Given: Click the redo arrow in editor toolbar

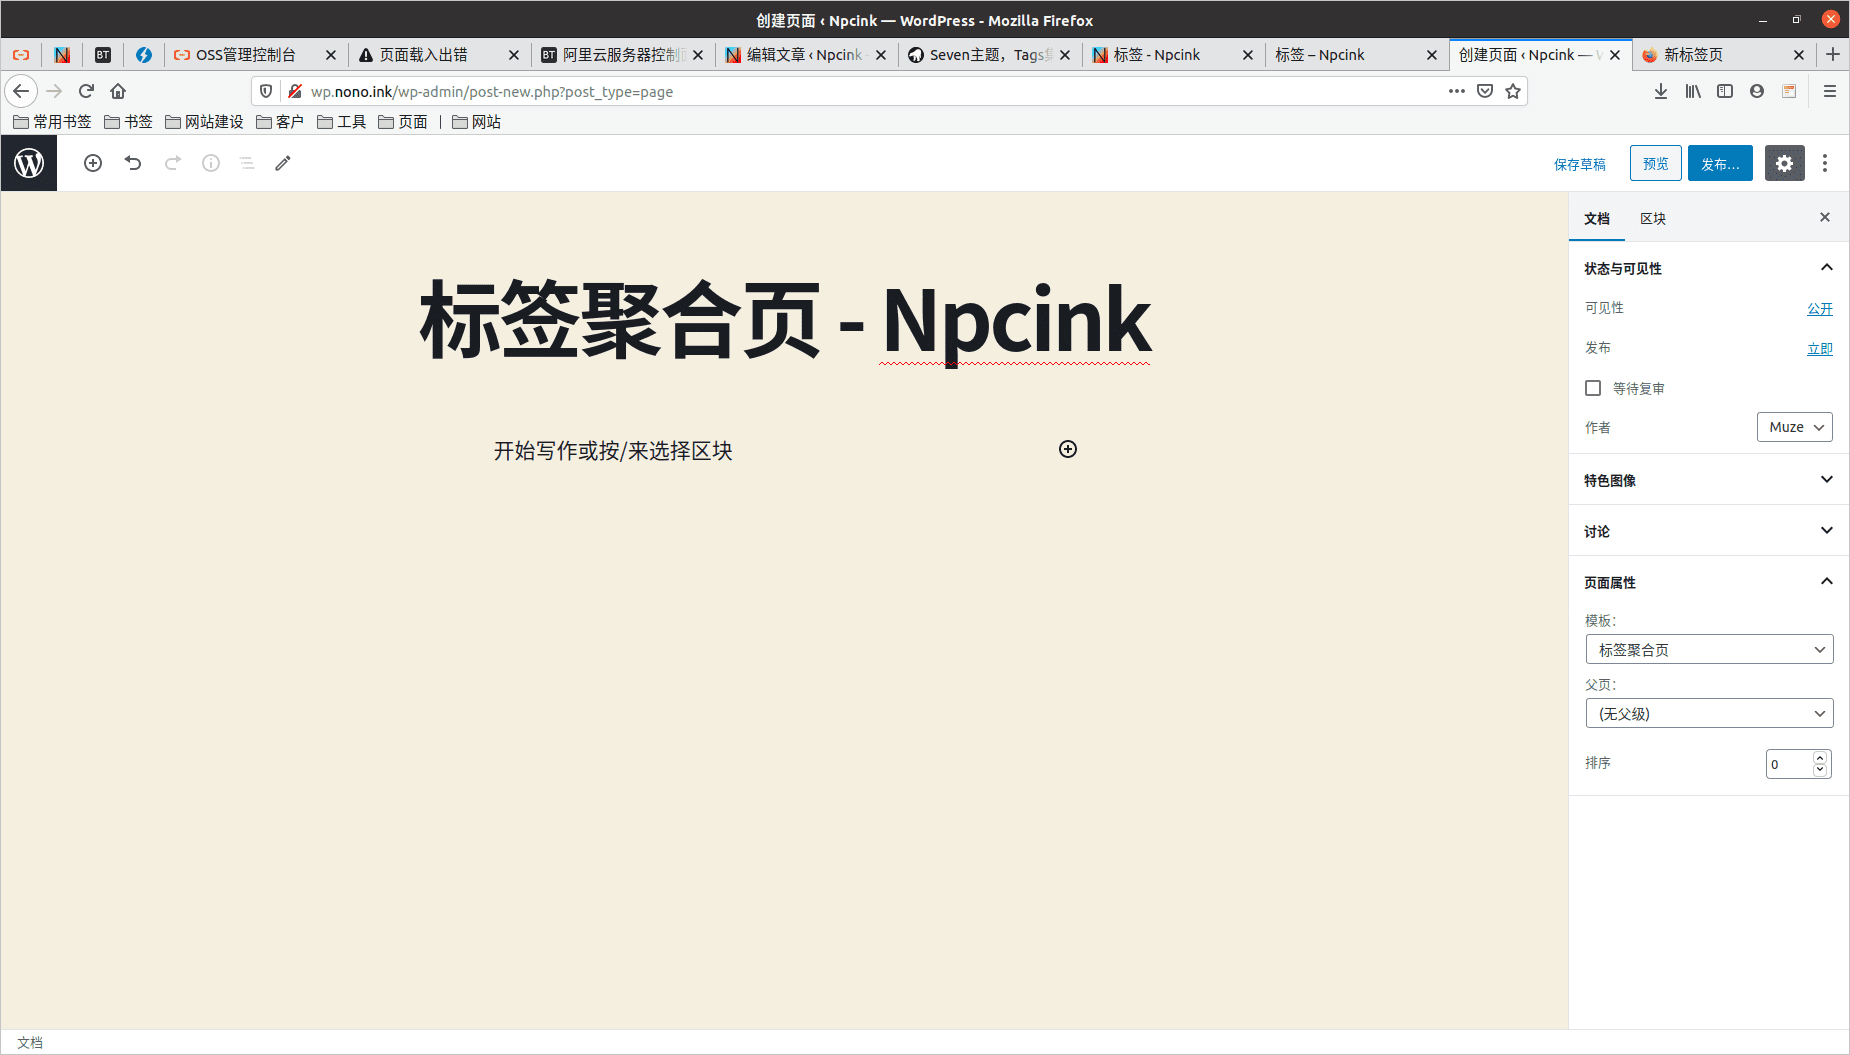Looking at the screenshot, I should click(x=172, y=163).
